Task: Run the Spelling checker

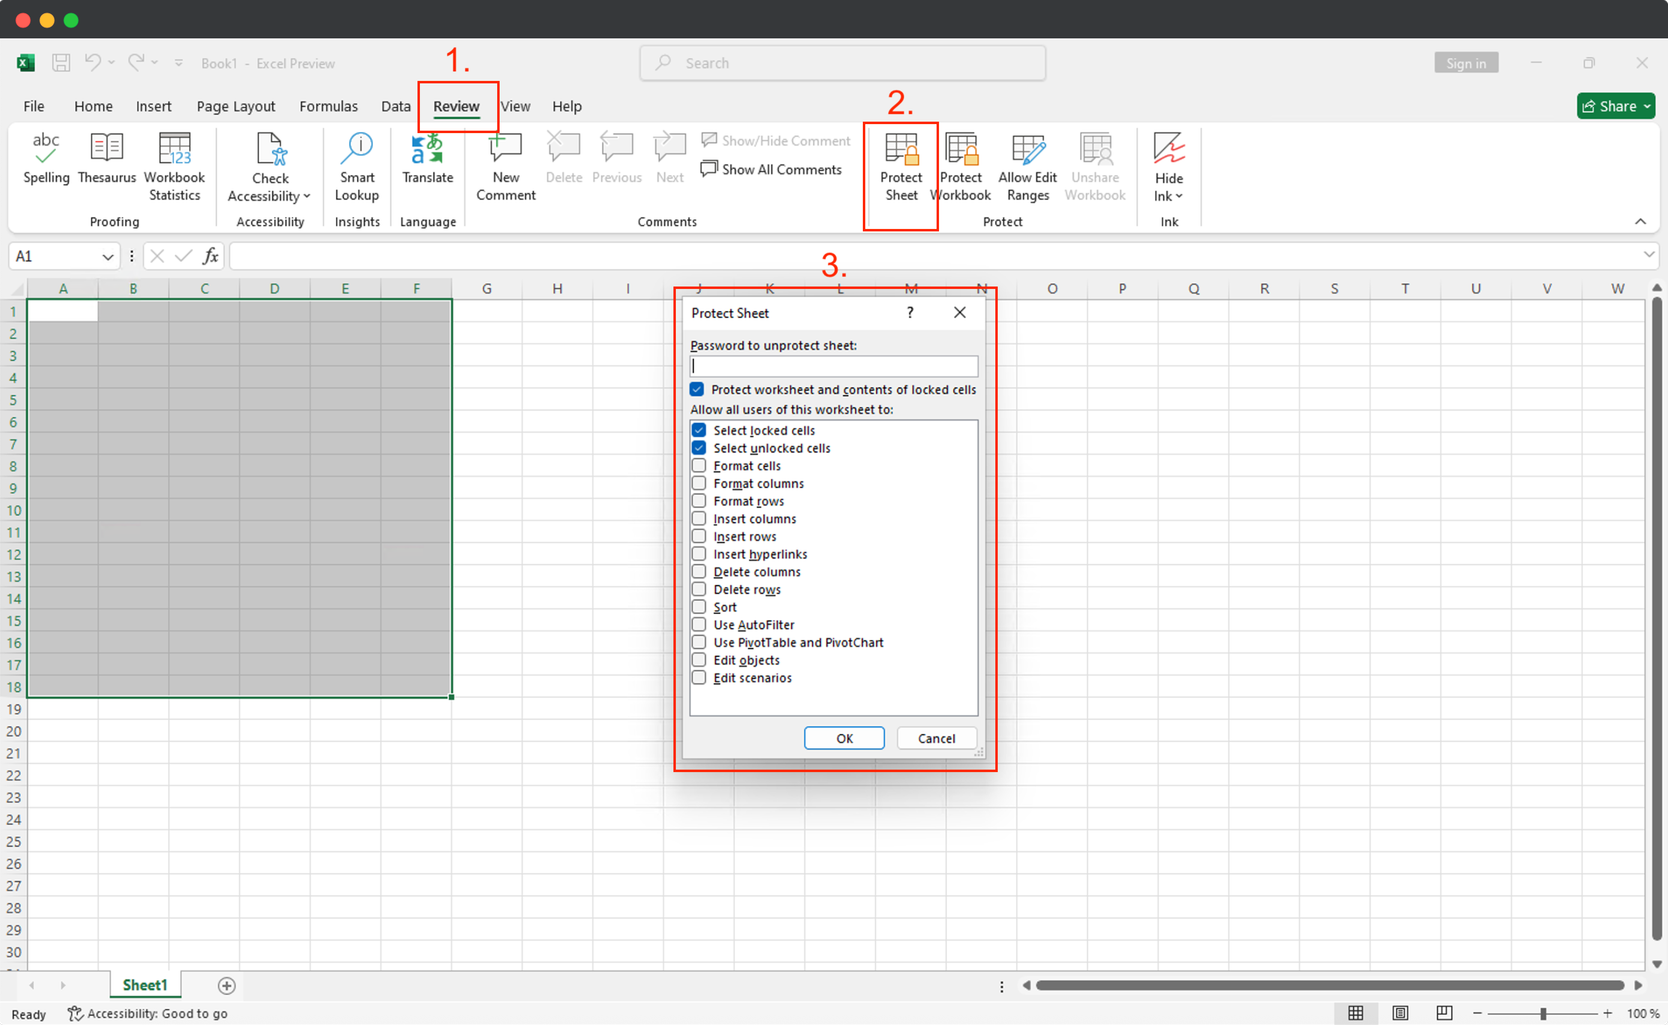Action: point(45,163)
